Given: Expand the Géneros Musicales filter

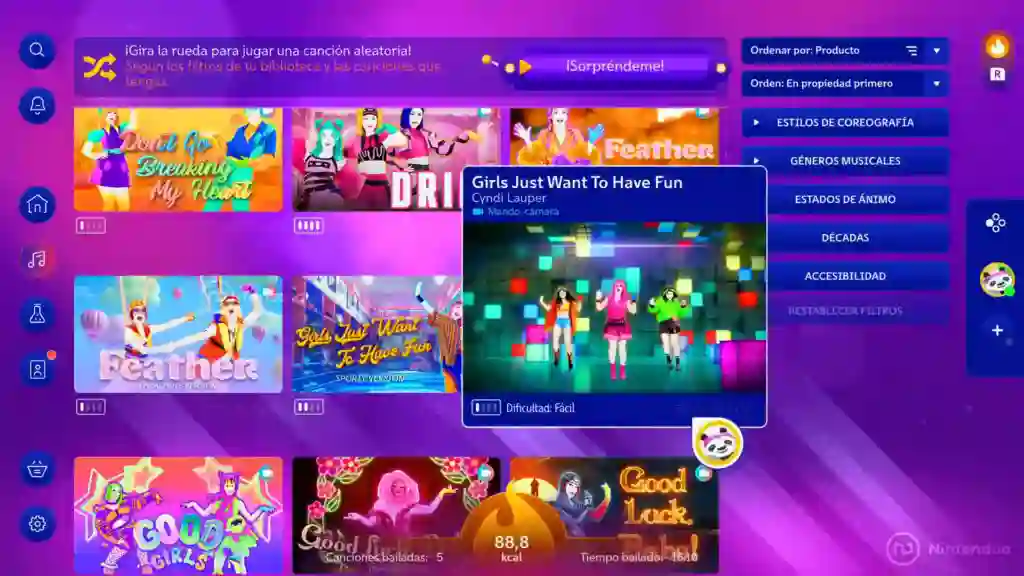Looking at the screenshot, I should [845, 160].
